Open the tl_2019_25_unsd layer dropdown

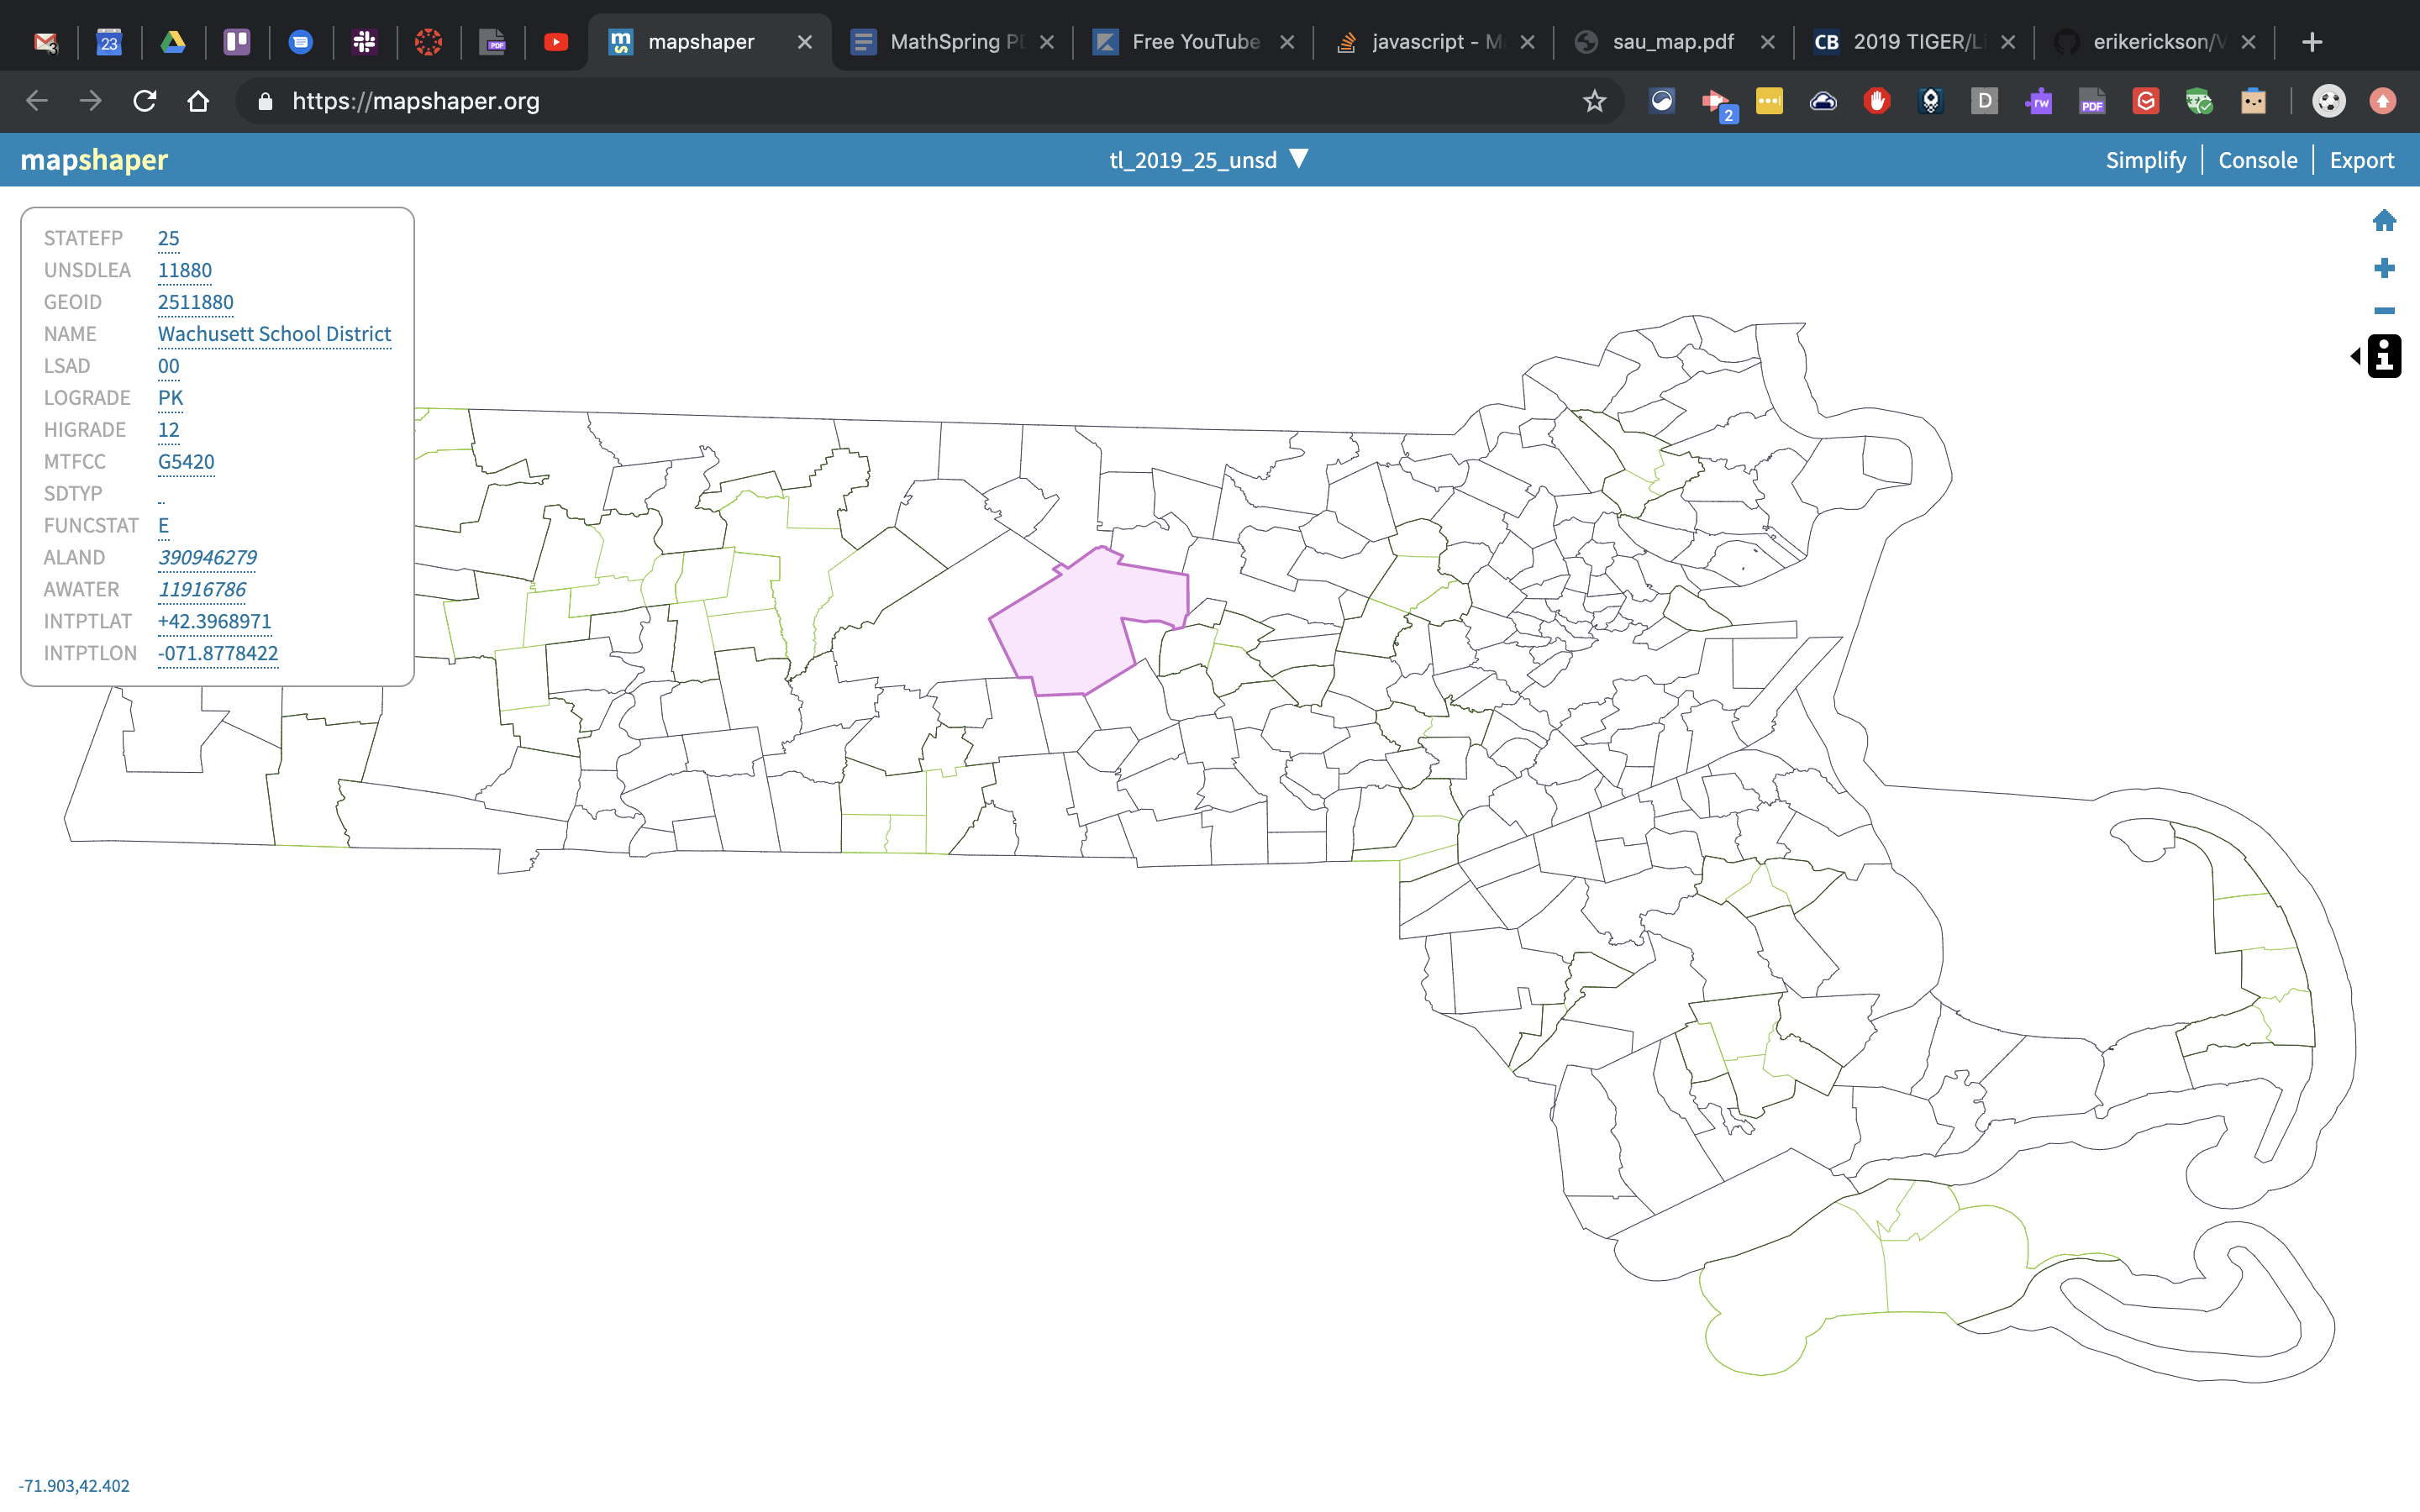[1208, 160]
